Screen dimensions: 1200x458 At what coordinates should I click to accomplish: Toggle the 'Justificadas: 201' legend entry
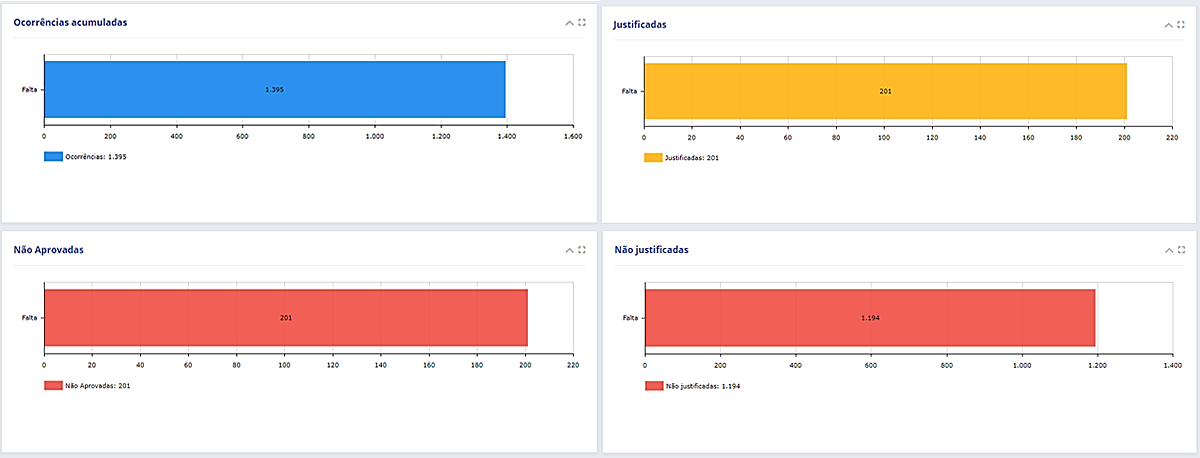[692, 157]
